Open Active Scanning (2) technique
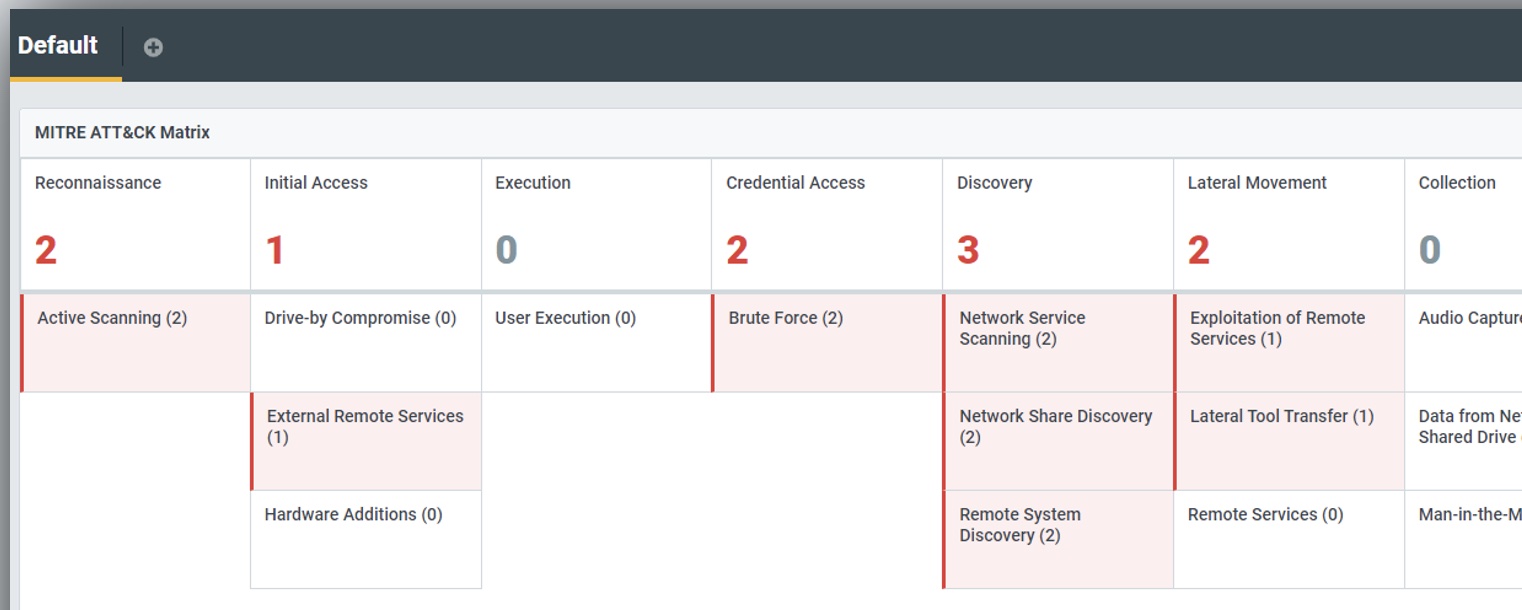 (x=136, y=342)
